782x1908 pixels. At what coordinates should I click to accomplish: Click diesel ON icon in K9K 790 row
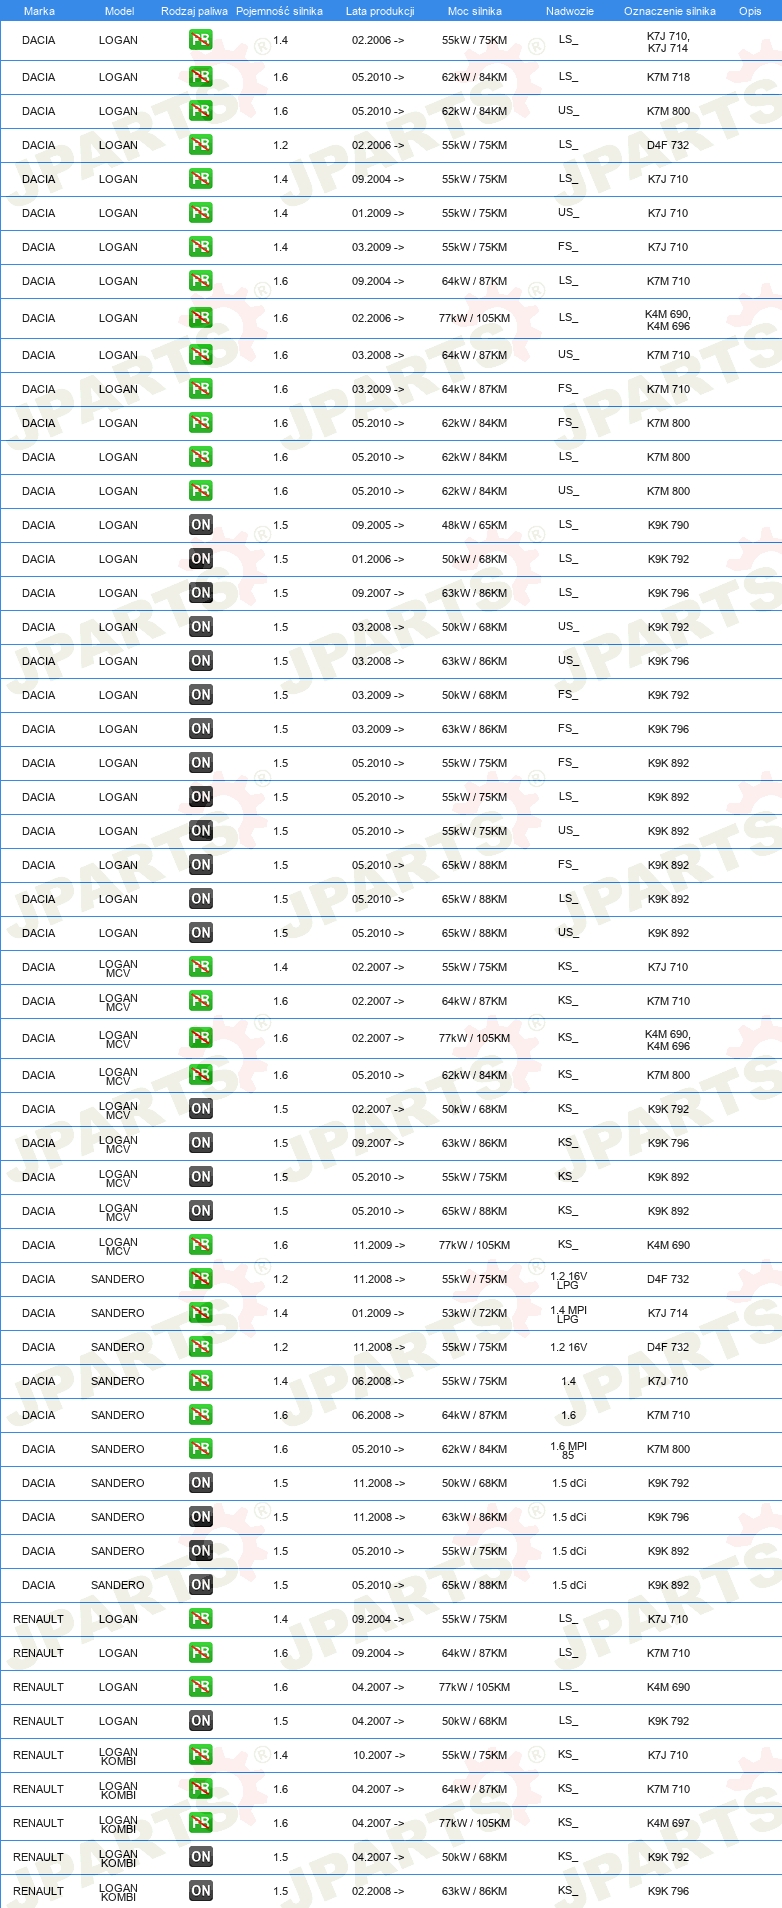[201, 525]
